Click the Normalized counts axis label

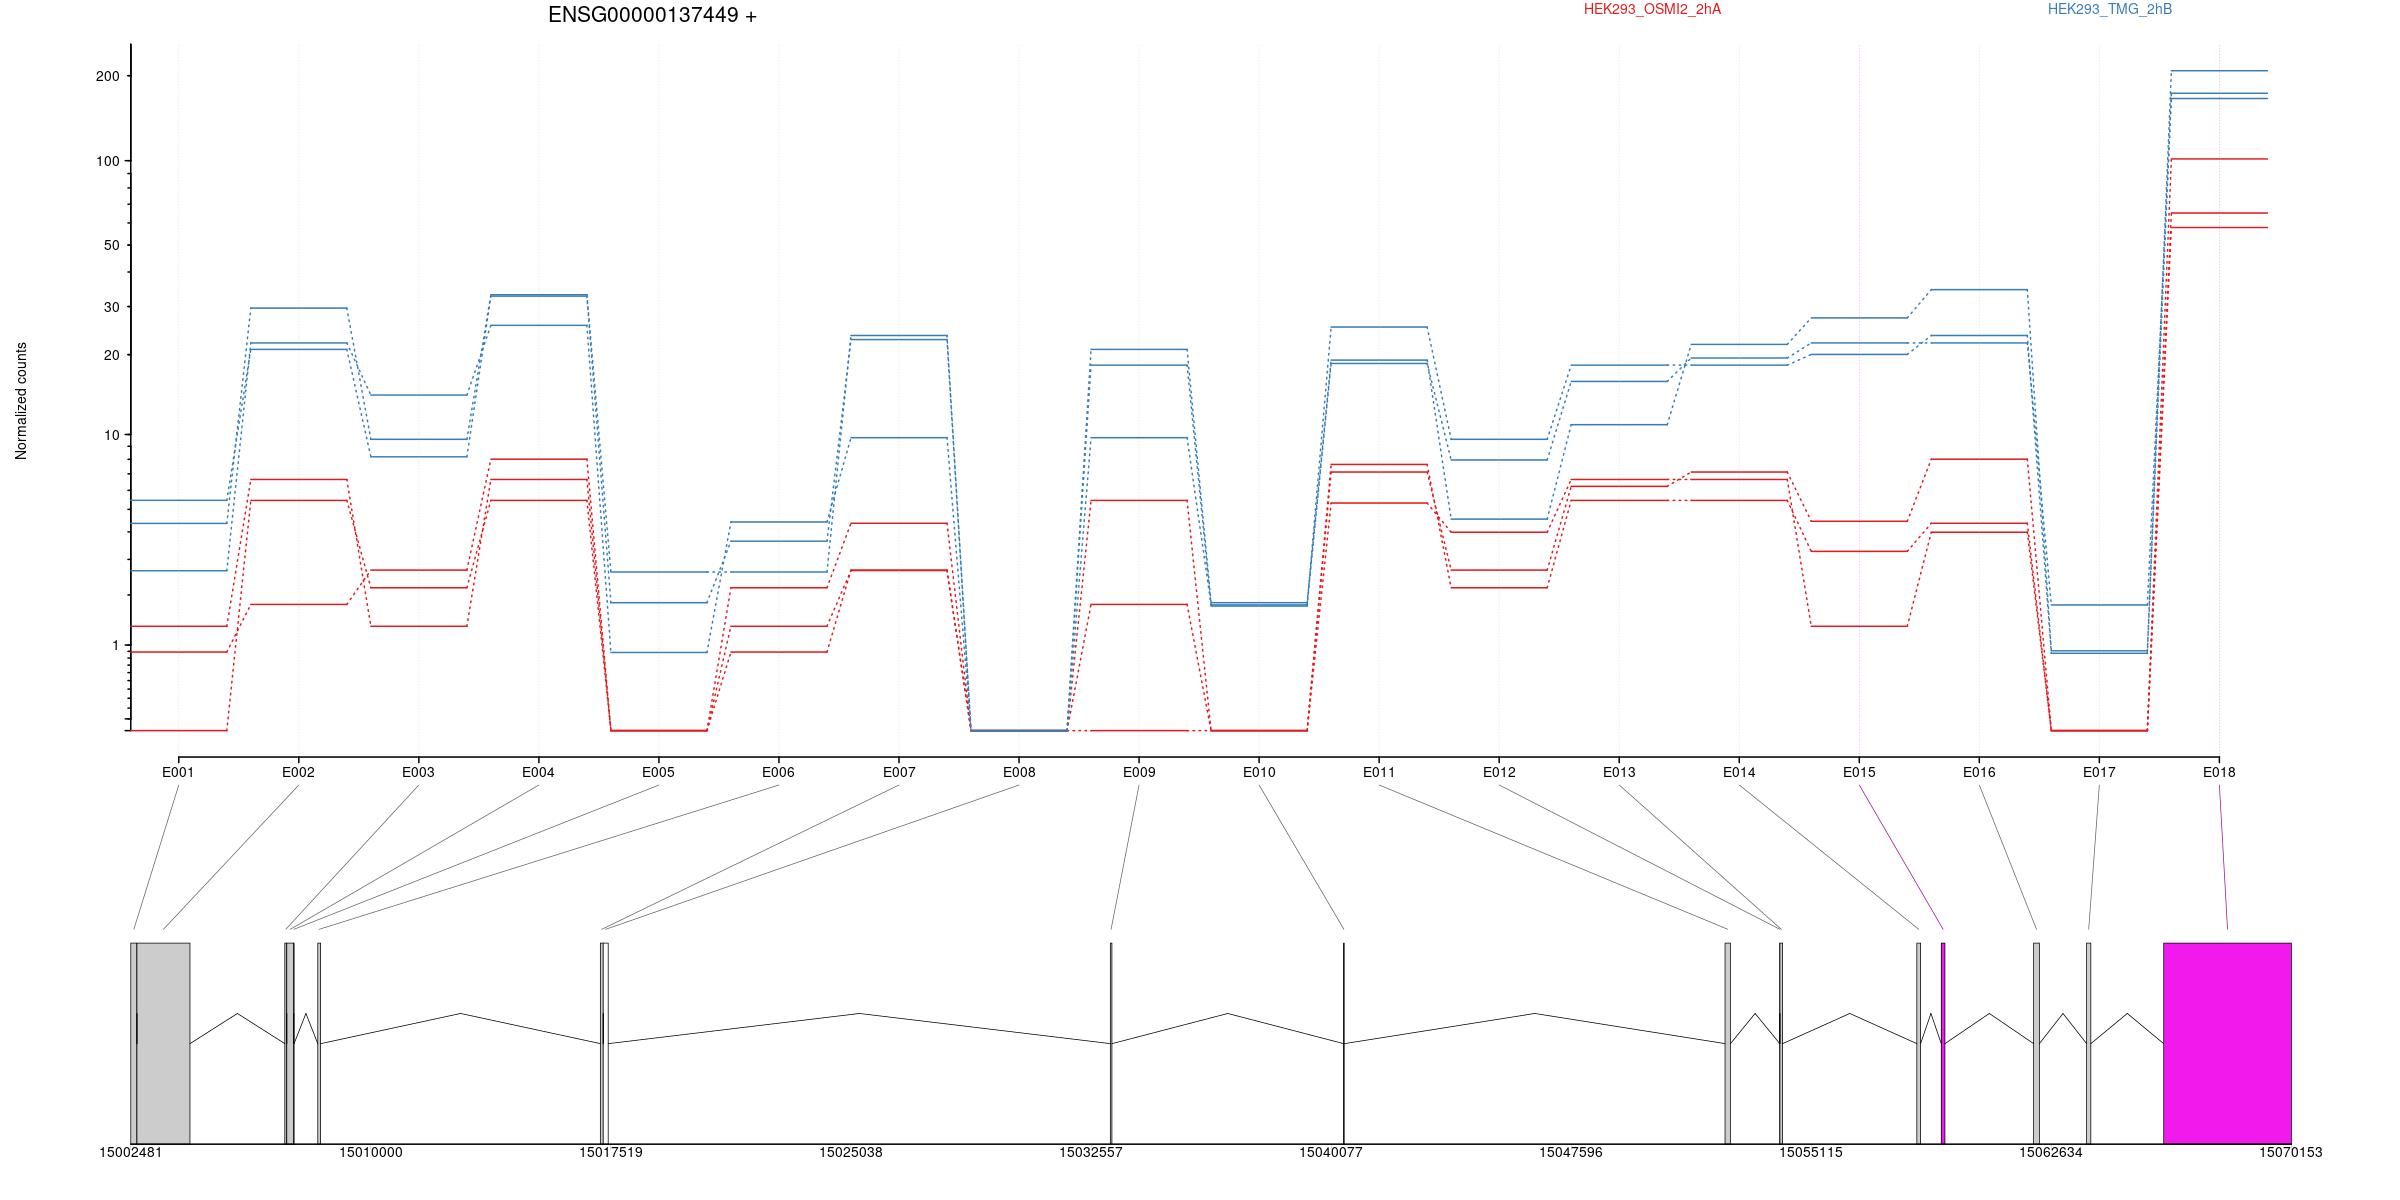(21, 401)
